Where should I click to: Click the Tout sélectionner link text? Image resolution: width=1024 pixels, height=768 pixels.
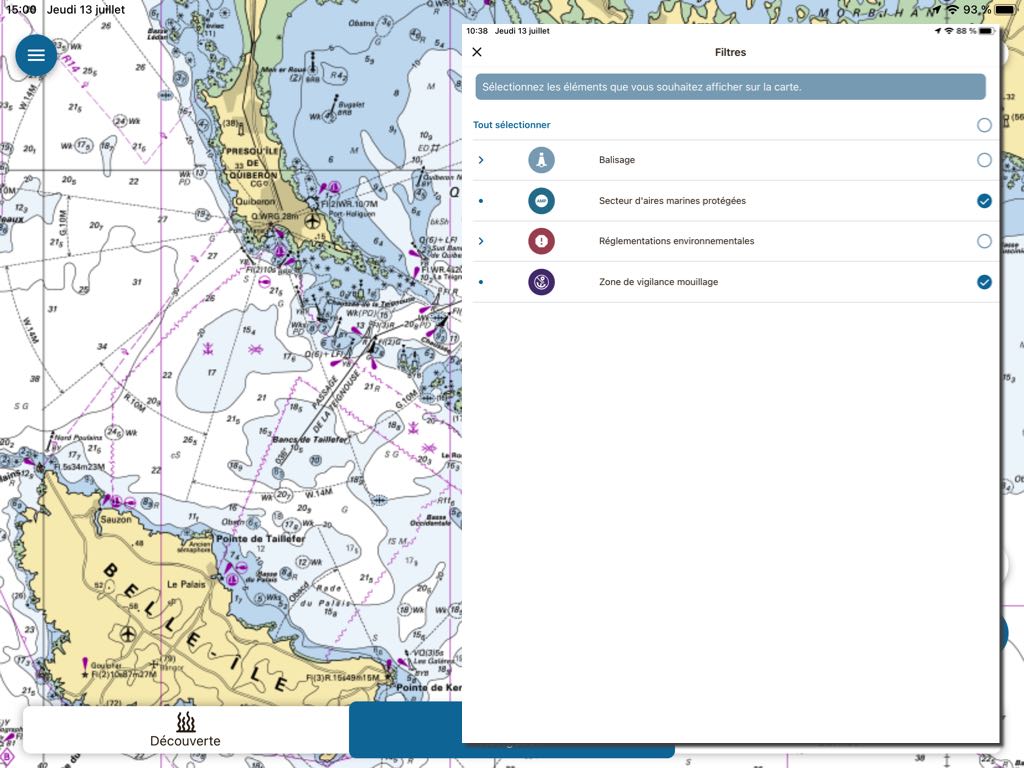click(x=512, y=125)
